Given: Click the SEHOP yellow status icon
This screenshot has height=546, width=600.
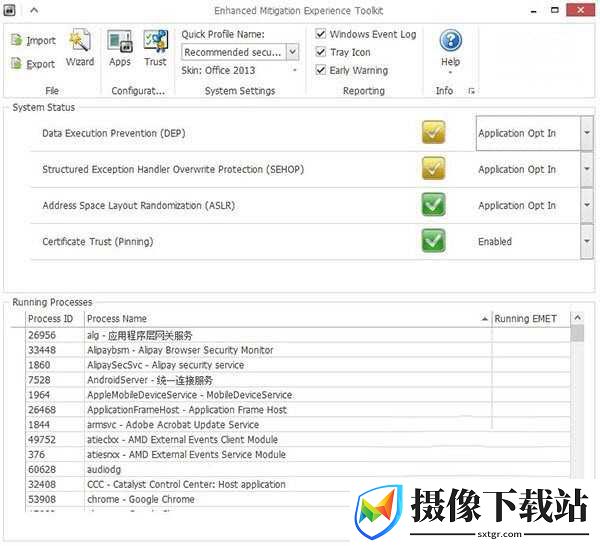Looking at the screenshot, I should tap(433, 168).
